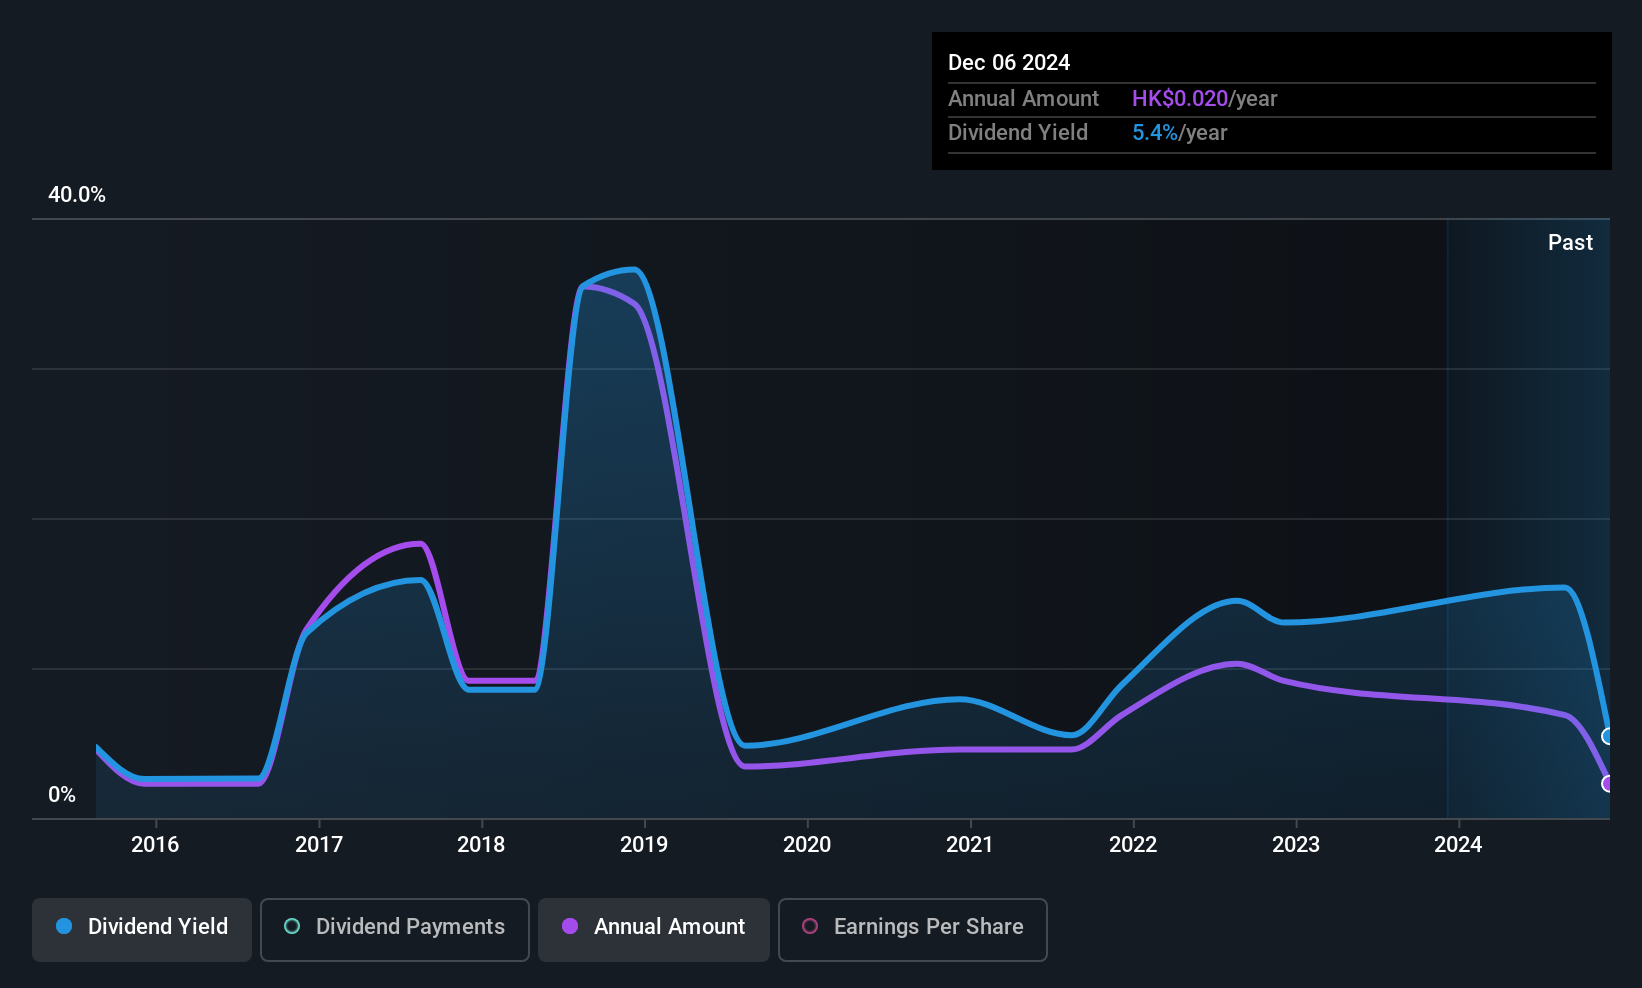
Task: Select the blue endpoint marker on yield line
Action: click(1608, 736)
